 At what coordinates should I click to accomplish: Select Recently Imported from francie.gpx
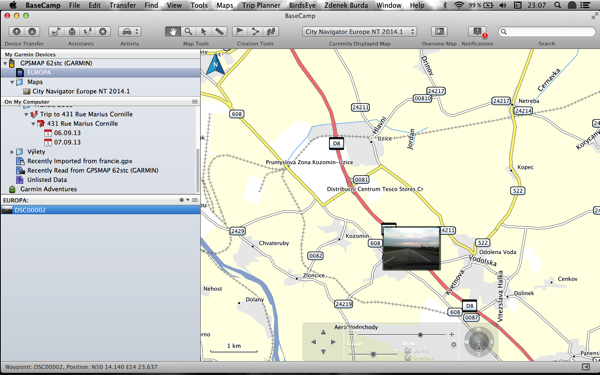click(x=80, y=161)
